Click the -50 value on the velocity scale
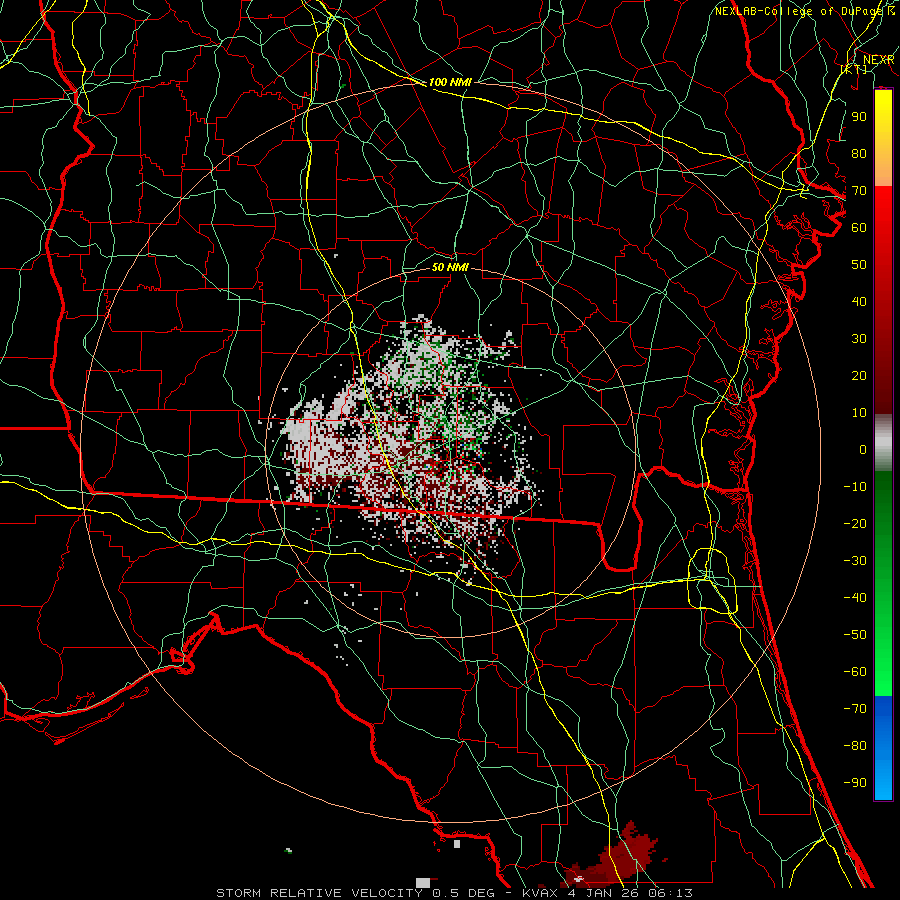Image resolution: width=900 pixels, height=900 pixels. pyautogui.click(x=855, y=634)
